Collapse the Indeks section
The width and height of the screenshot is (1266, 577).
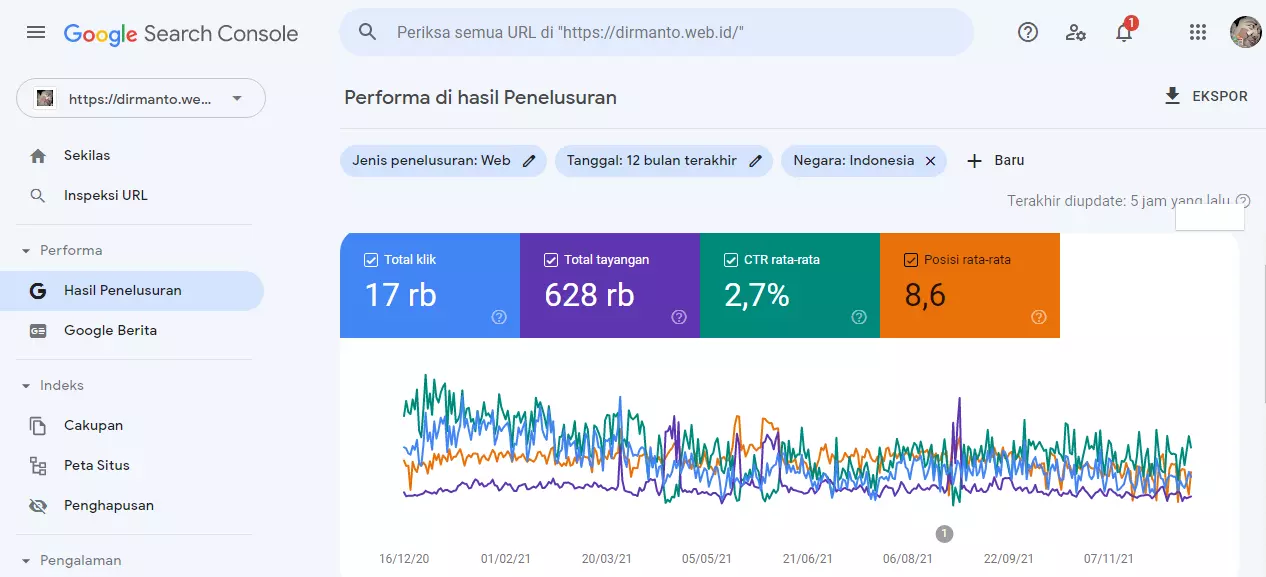(26, 385)
